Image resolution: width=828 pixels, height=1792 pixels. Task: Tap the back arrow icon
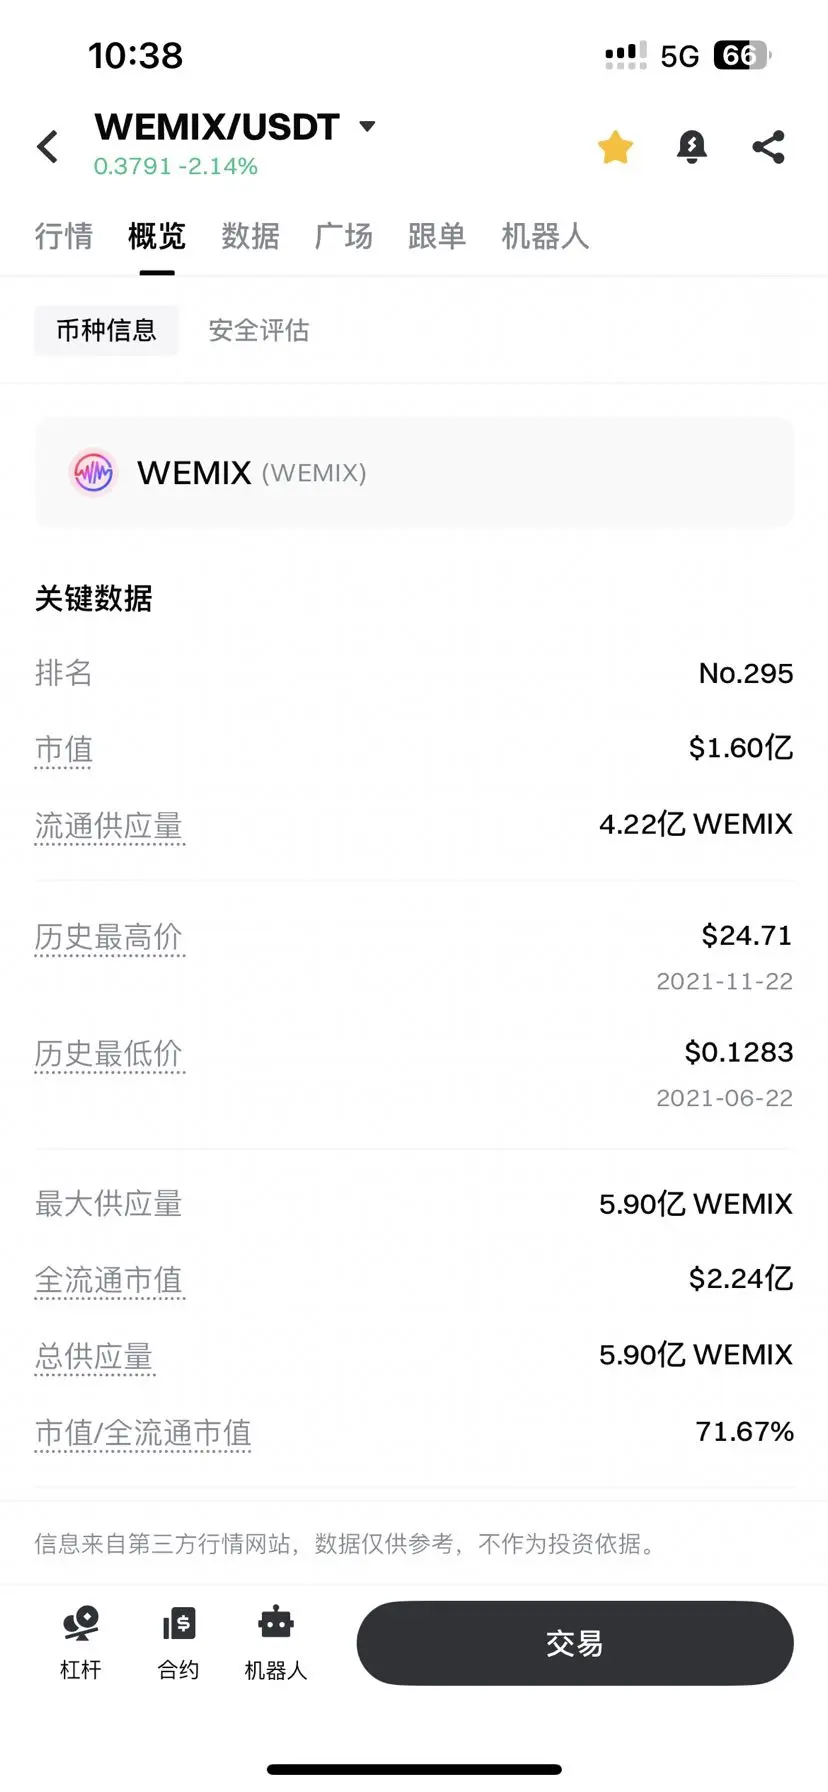click(x=47, y=147)
